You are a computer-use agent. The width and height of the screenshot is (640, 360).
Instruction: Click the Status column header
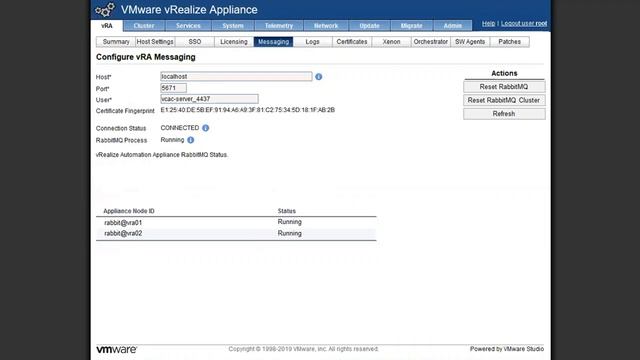287,211
